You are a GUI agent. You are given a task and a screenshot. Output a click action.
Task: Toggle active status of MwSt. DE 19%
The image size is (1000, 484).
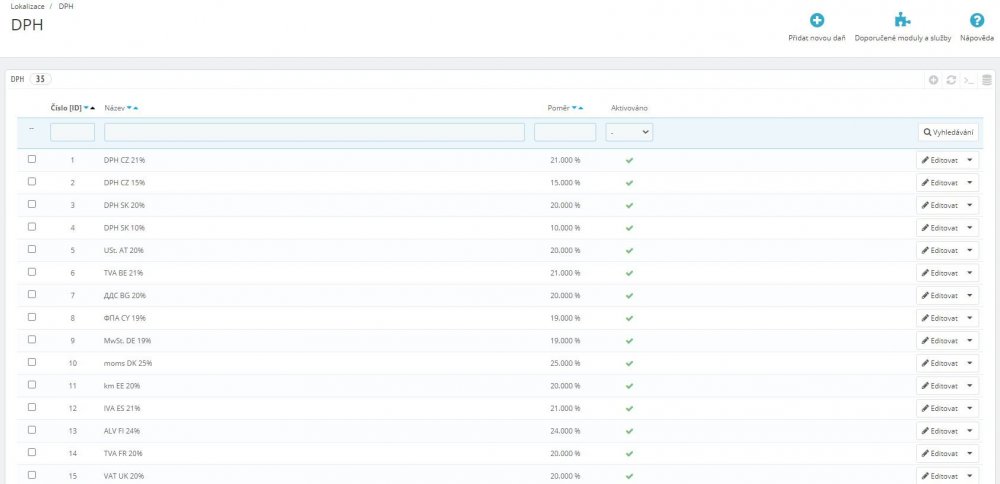tap(629, 341)
